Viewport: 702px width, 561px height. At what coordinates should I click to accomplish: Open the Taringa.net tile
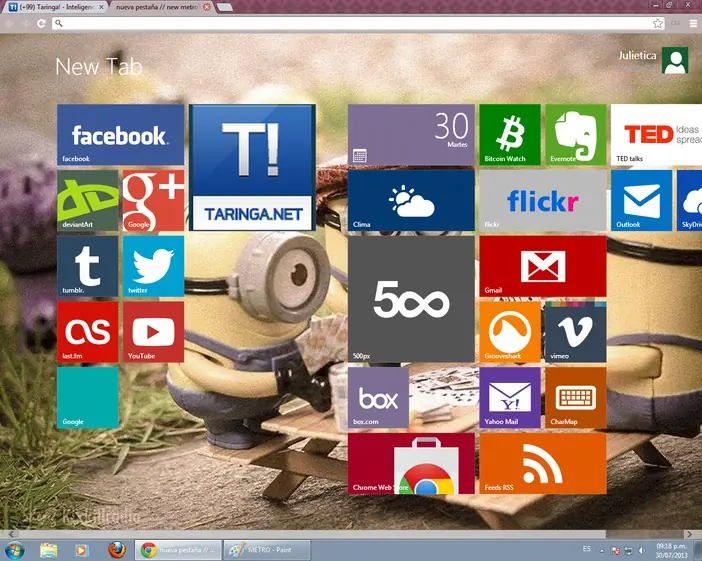coord(253,167)
